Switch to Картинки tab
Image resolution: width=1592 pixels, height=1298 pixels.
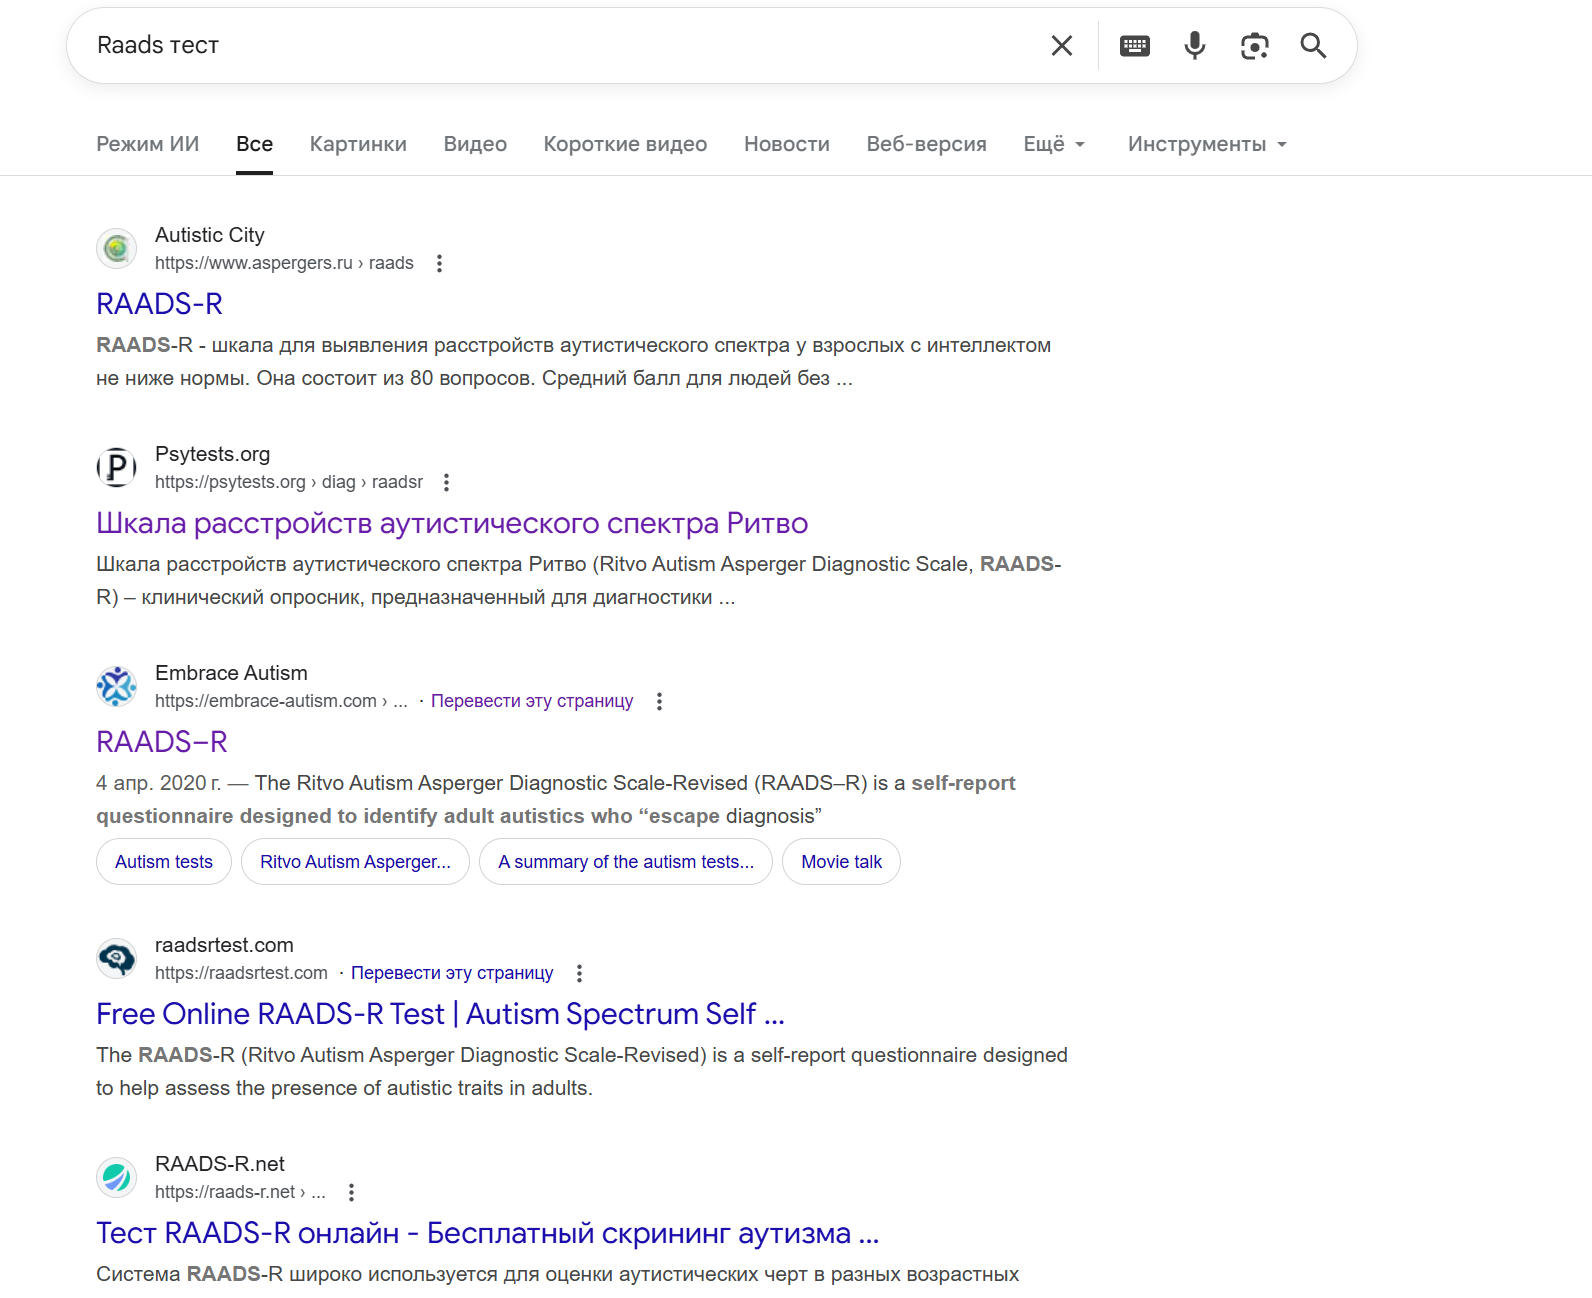point(358,144)
